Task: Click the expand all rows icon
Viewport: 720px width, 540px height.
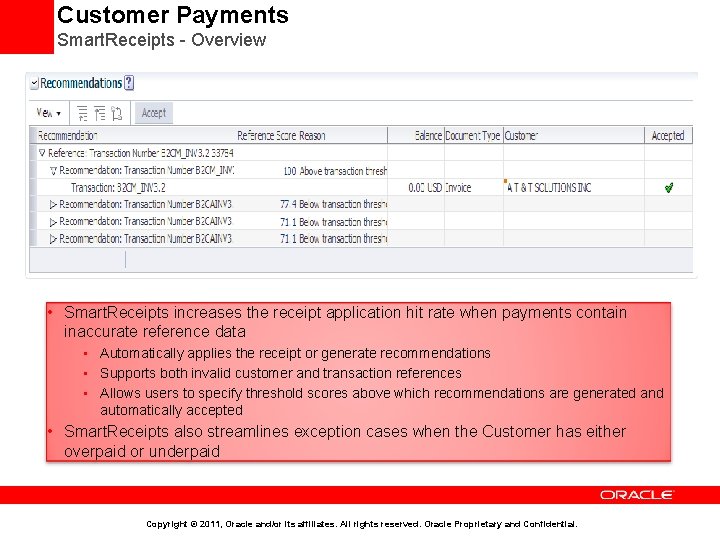Action: coord(82,112)
